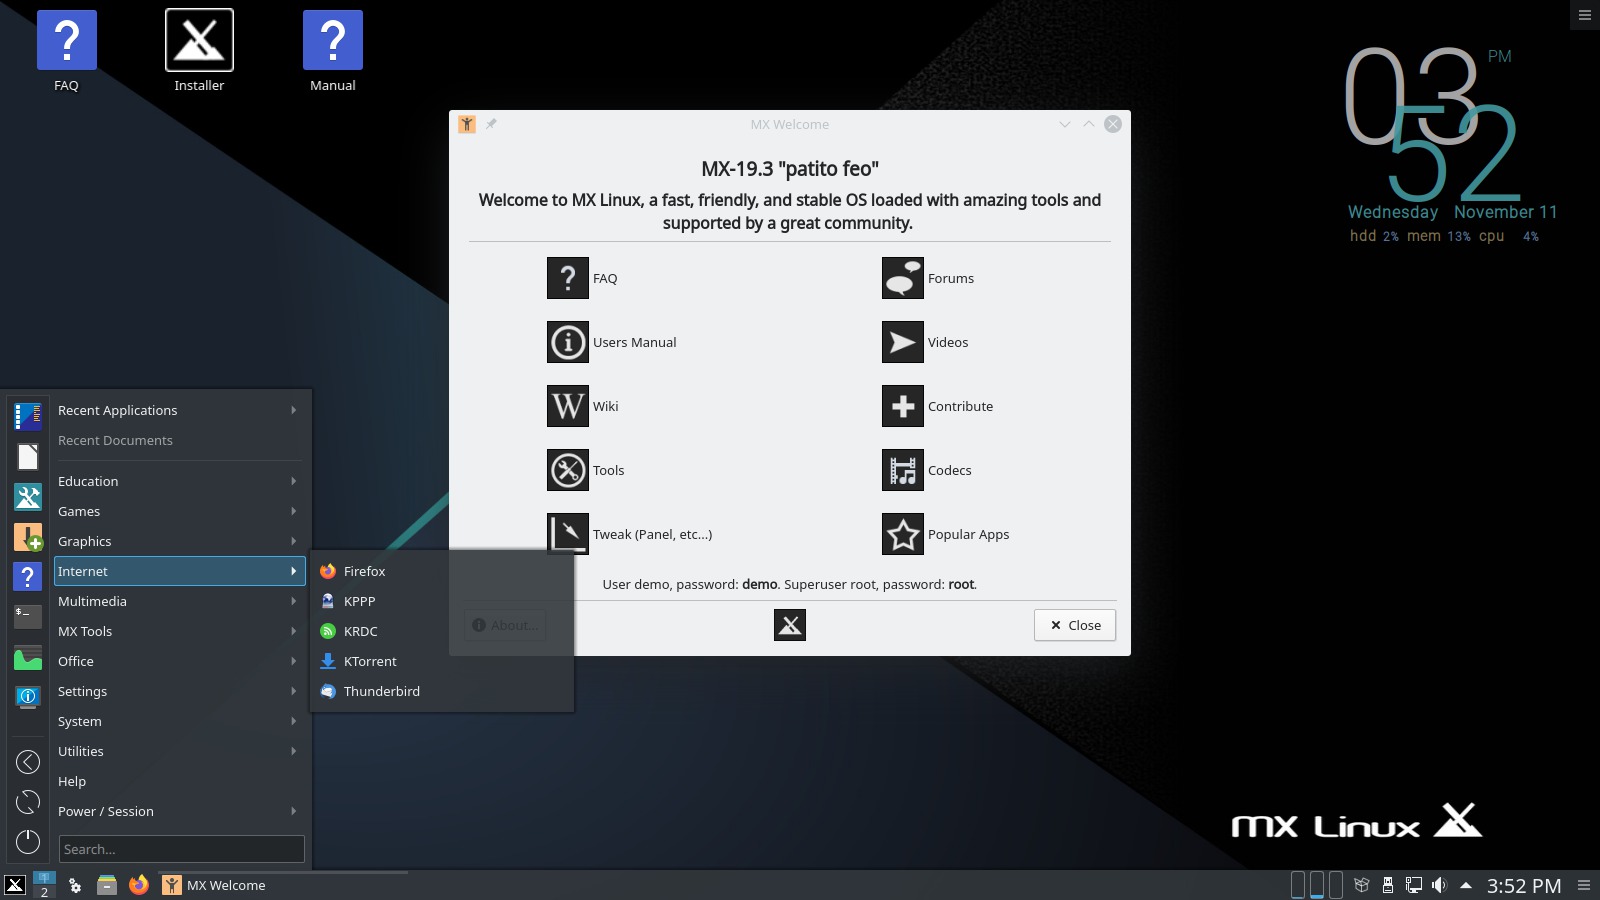
Task: Open Thunderbird from Internet submenu
Action: click(442, 691)
